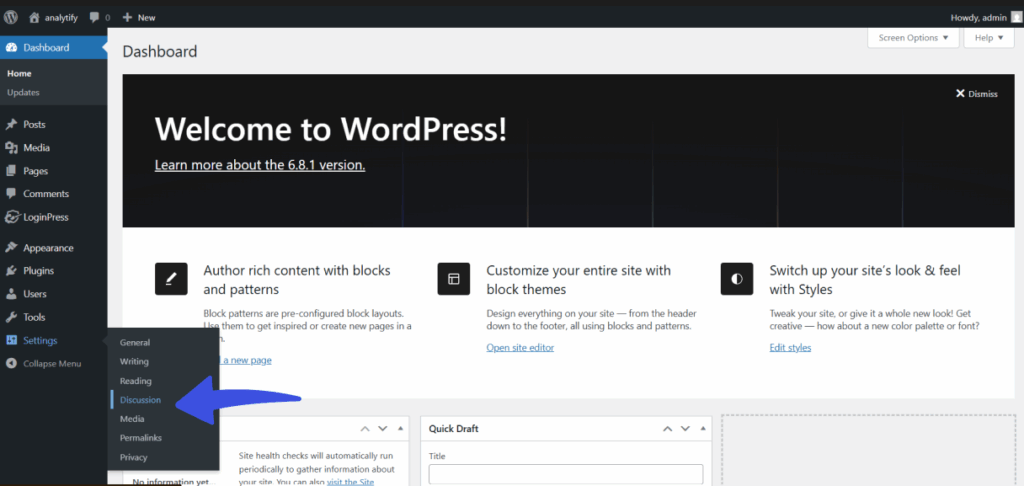Move Quick Draft widget up

(667, 429)
